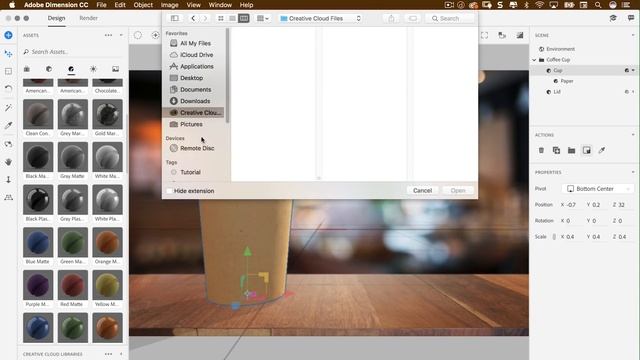Switch file dialog to list view

tap(232, 18)
